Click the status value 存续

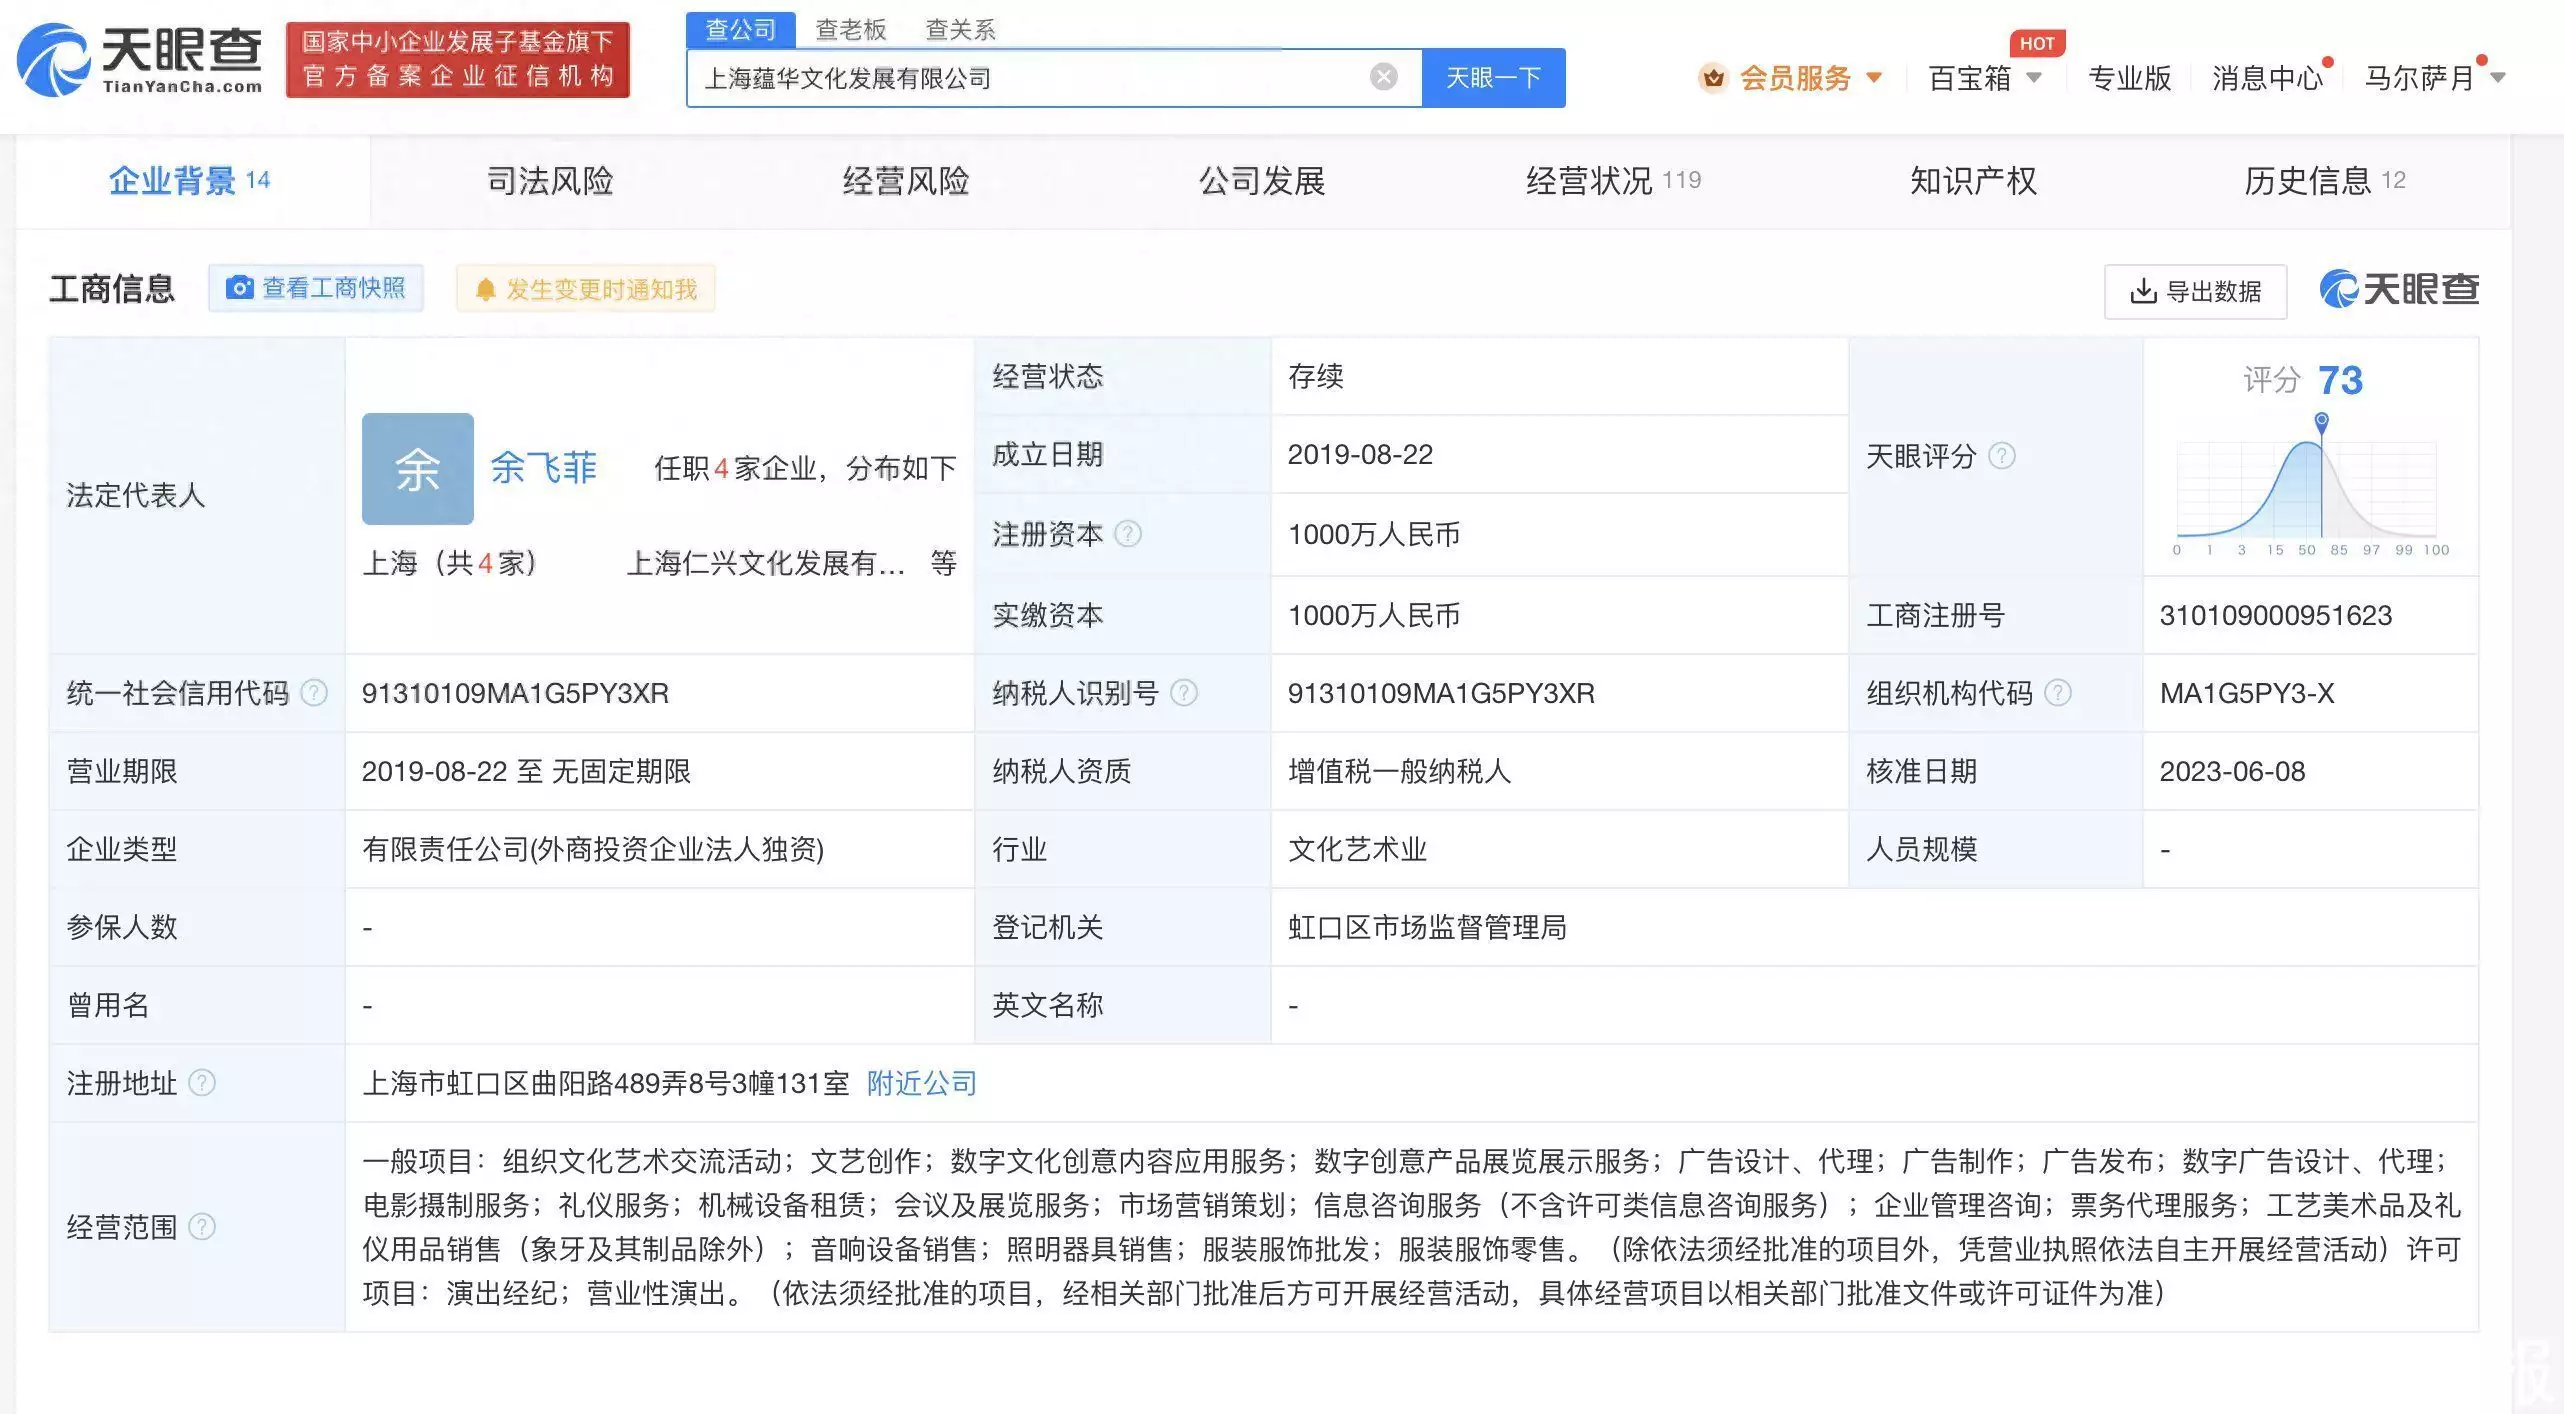[x=1315, y=376]
